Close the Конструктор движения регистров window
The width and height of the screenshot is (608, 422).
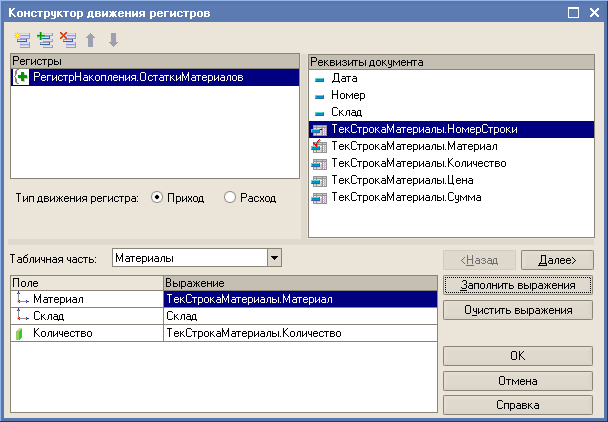point(594,13)
